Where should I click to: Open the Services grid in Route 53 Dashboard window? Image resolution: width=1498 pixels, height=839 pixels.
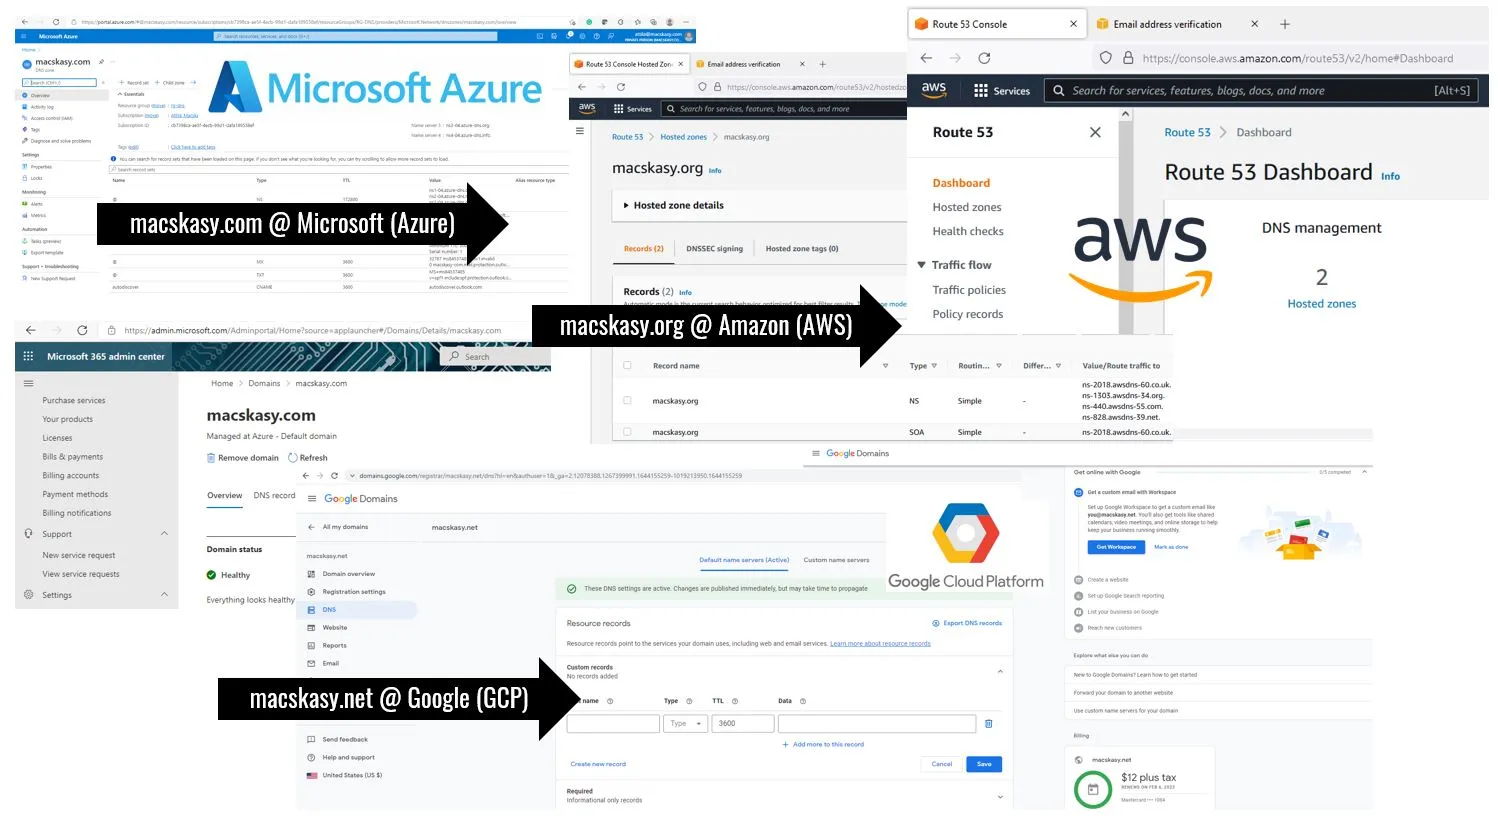point(1001,90)
